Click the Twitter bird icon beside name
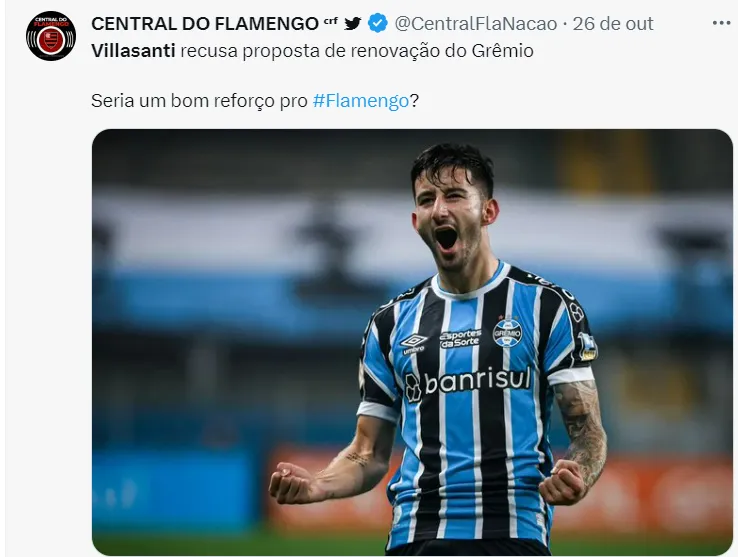 [x=353, y=23]
